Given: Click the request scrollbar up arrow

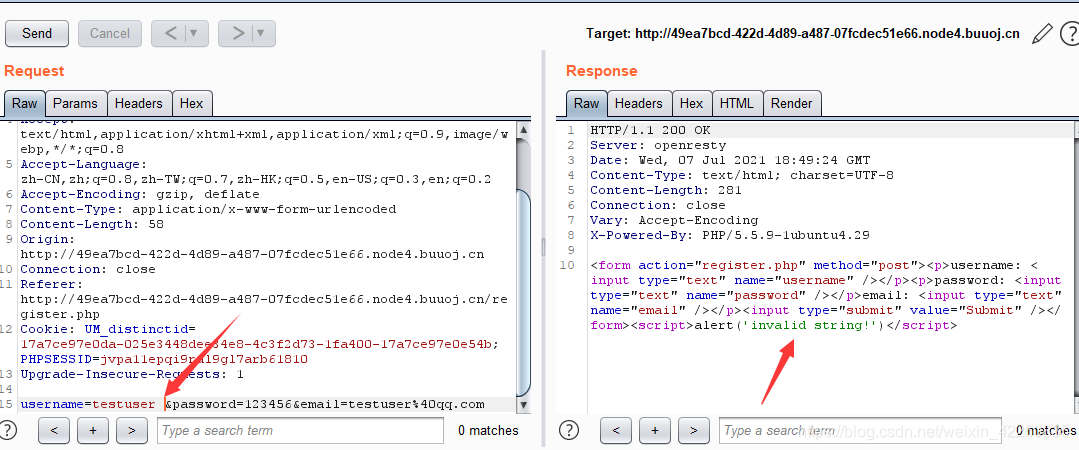Looking at the screenshot, I should pyautogui.click(x=524, y=129).
